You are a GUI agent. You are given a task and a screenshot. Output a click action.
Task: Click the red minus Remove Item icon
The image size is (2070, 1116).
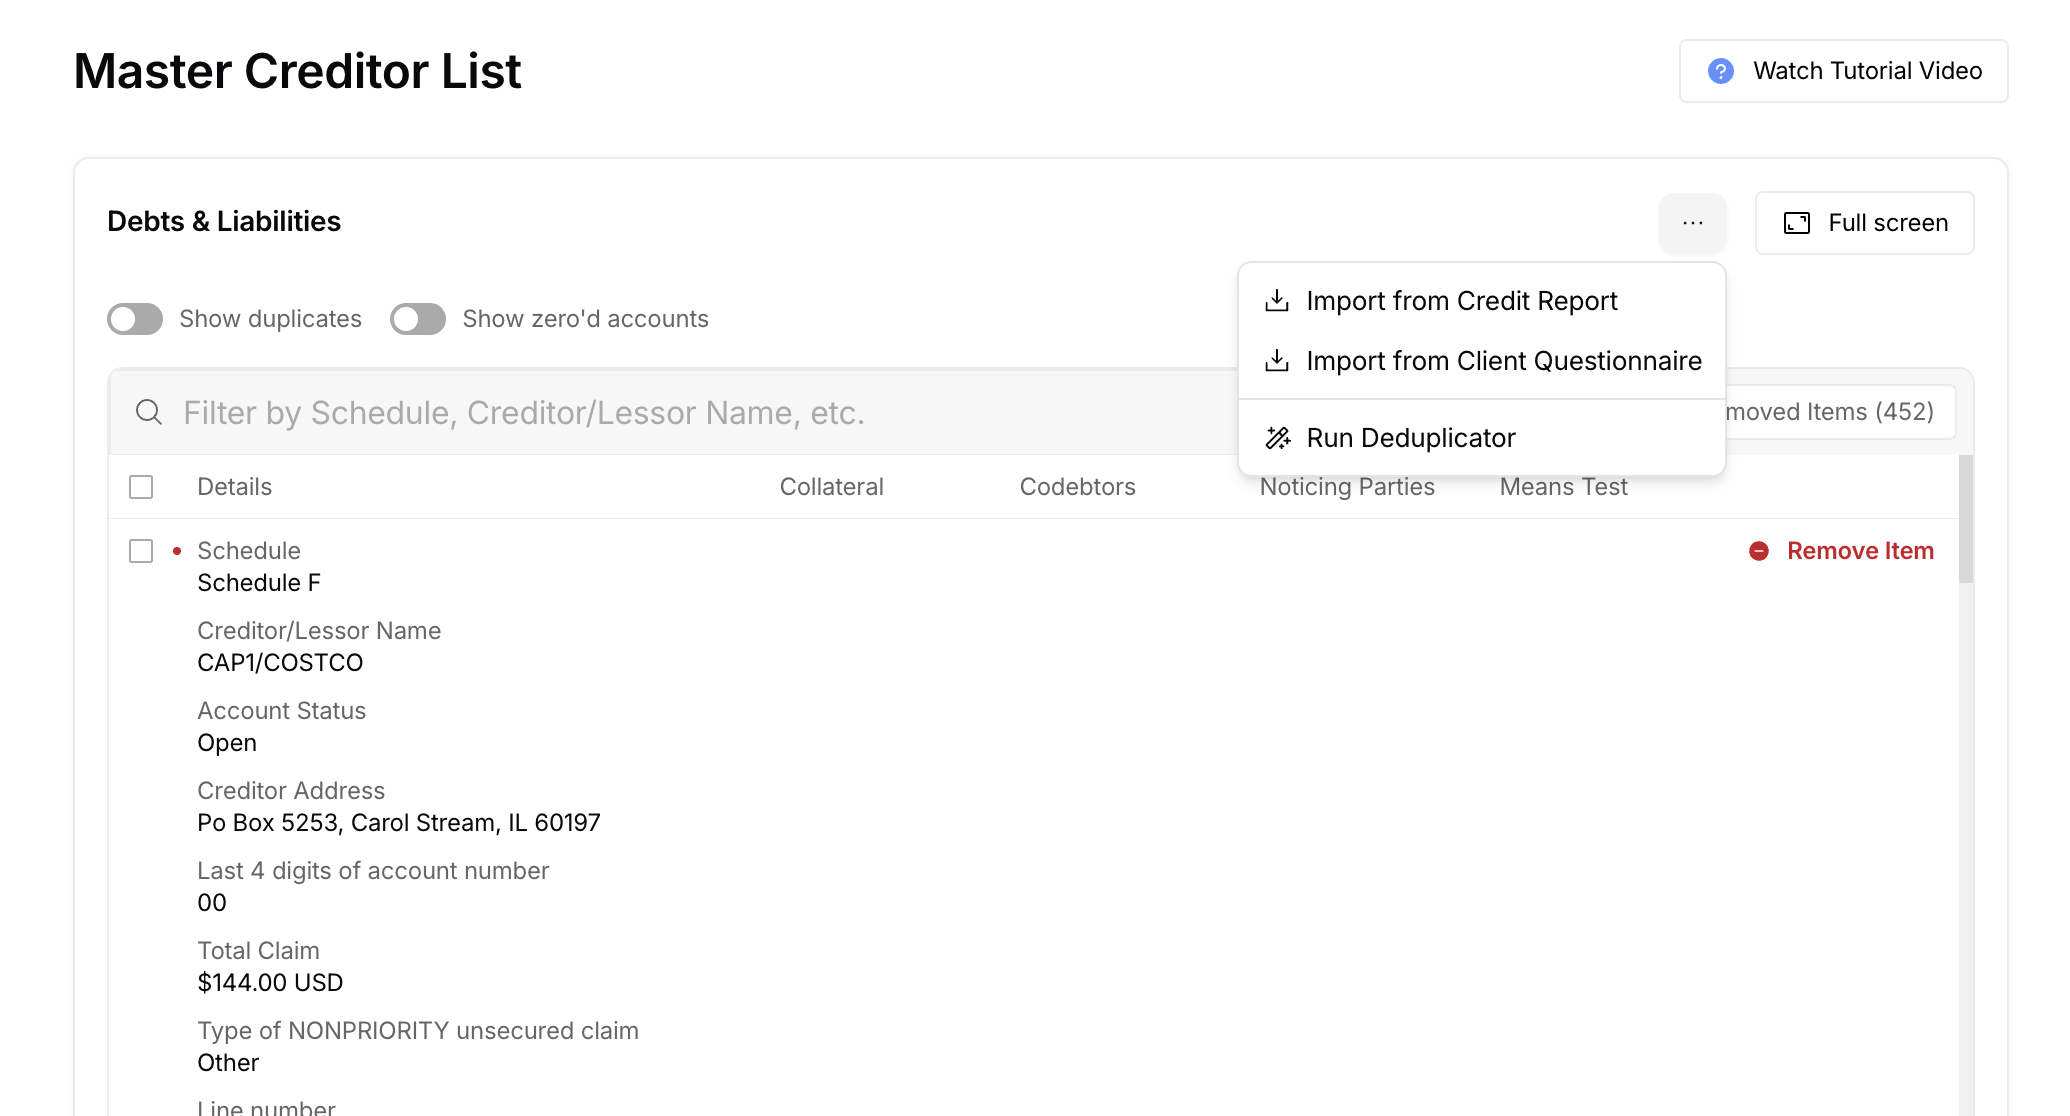click(1759, 551)
